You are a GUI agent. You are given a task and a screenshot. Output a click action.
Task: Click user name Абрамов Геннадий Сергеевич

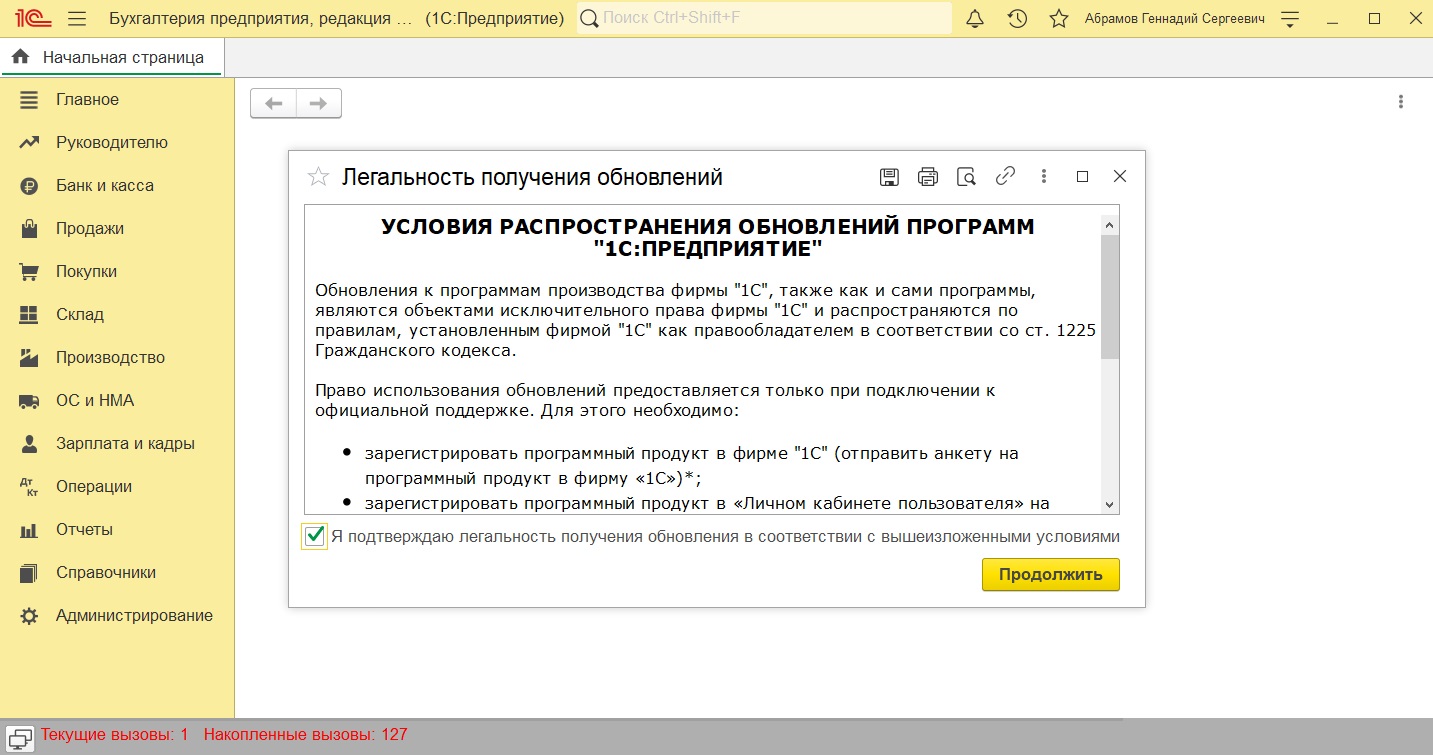[x=1175, y=18]
